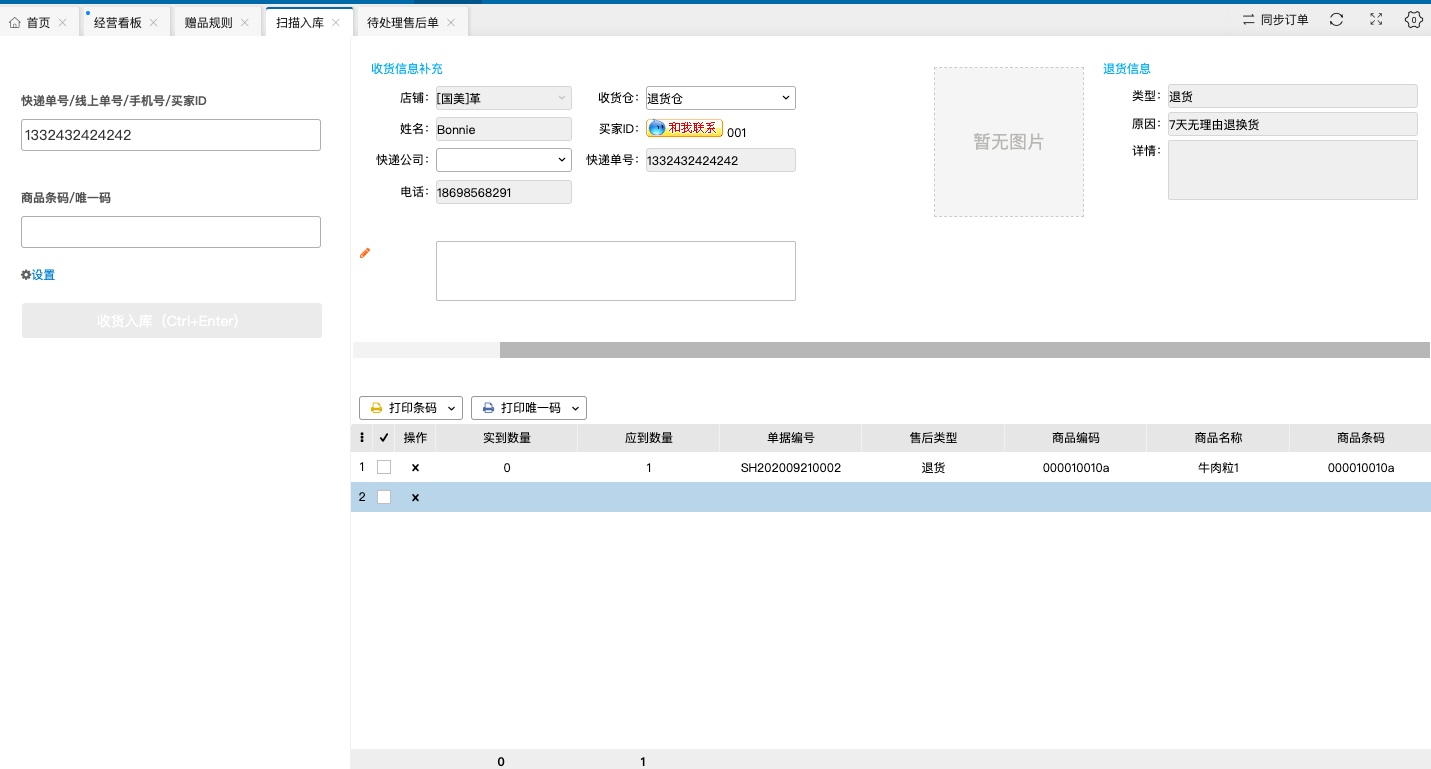Expand the 打印唯一码 dropdown arrow

point(576,408)
